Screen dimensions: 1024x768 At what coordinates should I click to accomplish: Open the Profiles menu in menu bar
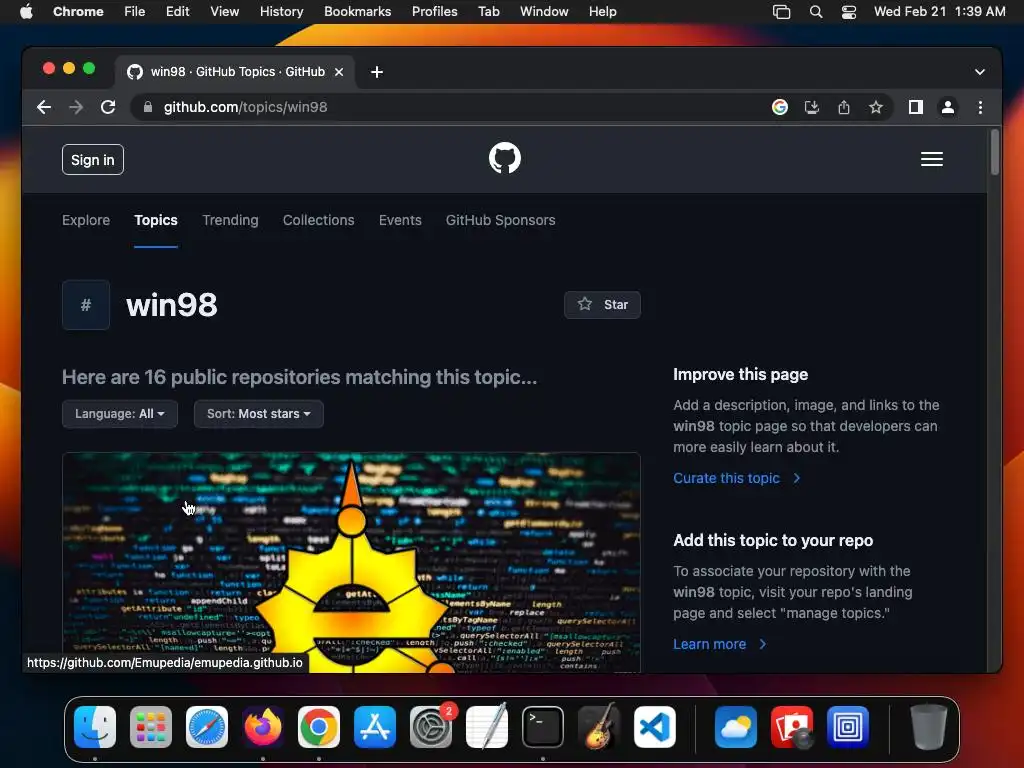coord(434,12)
